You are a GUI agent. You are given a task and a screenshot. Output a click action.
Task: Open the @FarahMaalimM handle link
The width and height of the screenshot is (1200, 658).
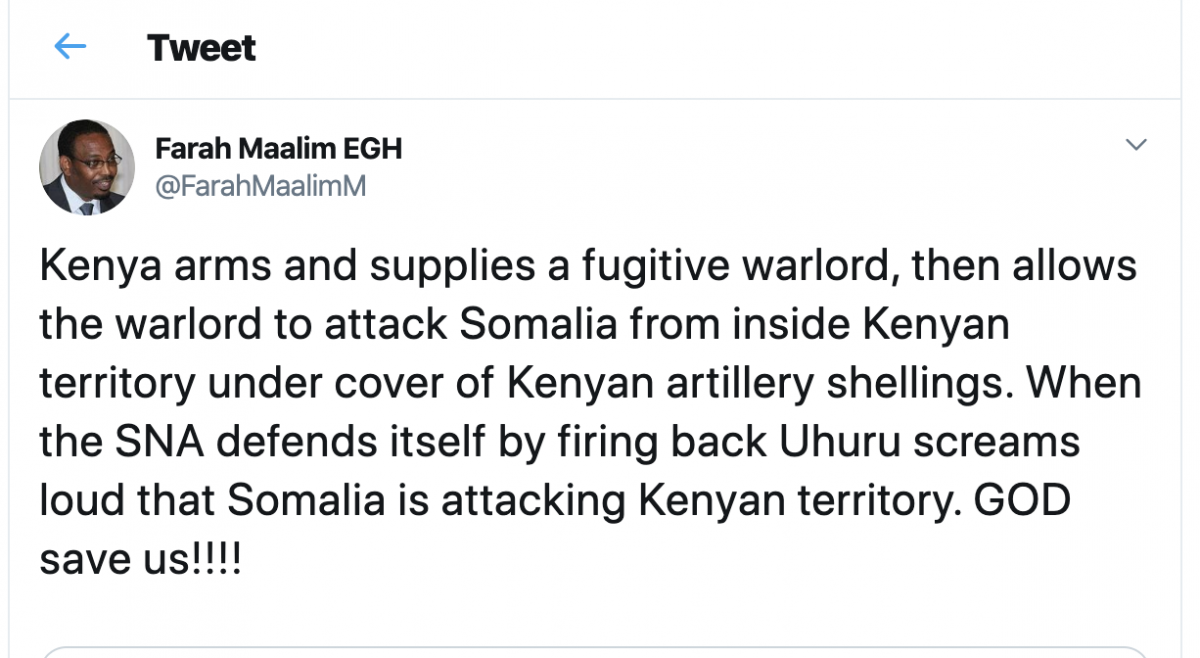point(261,186)
